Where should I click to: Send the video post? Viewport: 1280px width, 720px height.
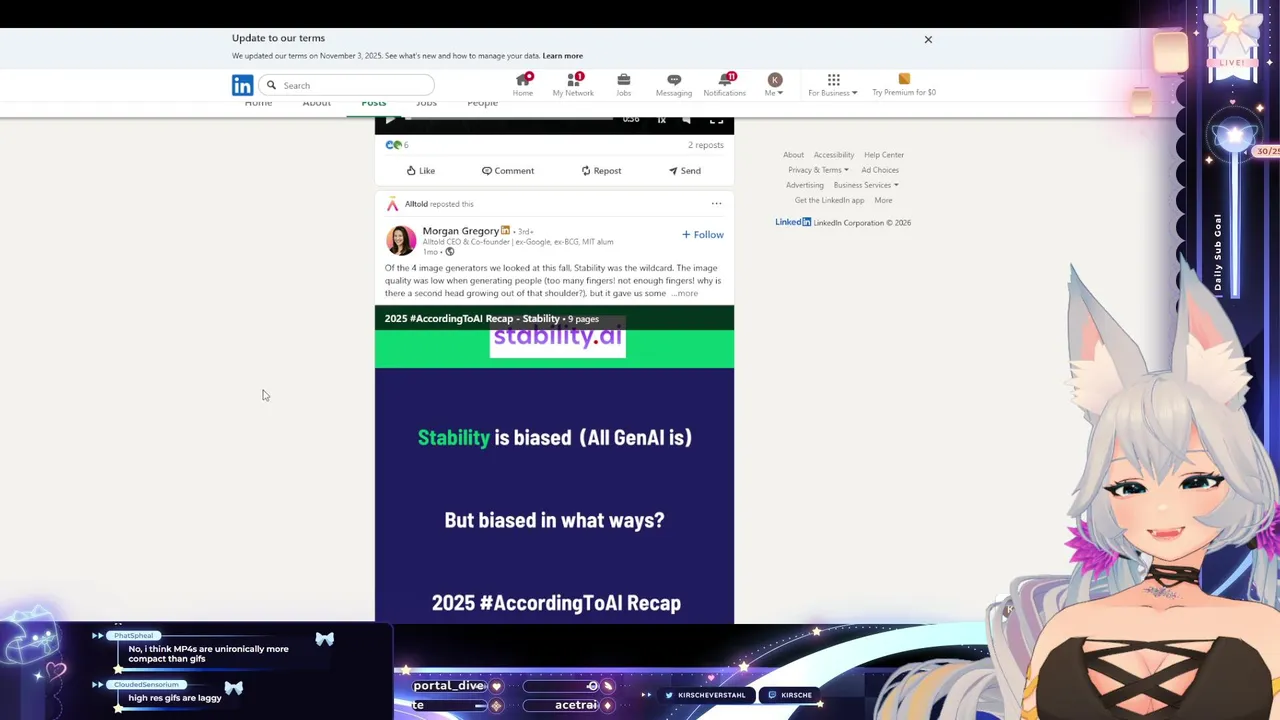click(x=684, y=171)
